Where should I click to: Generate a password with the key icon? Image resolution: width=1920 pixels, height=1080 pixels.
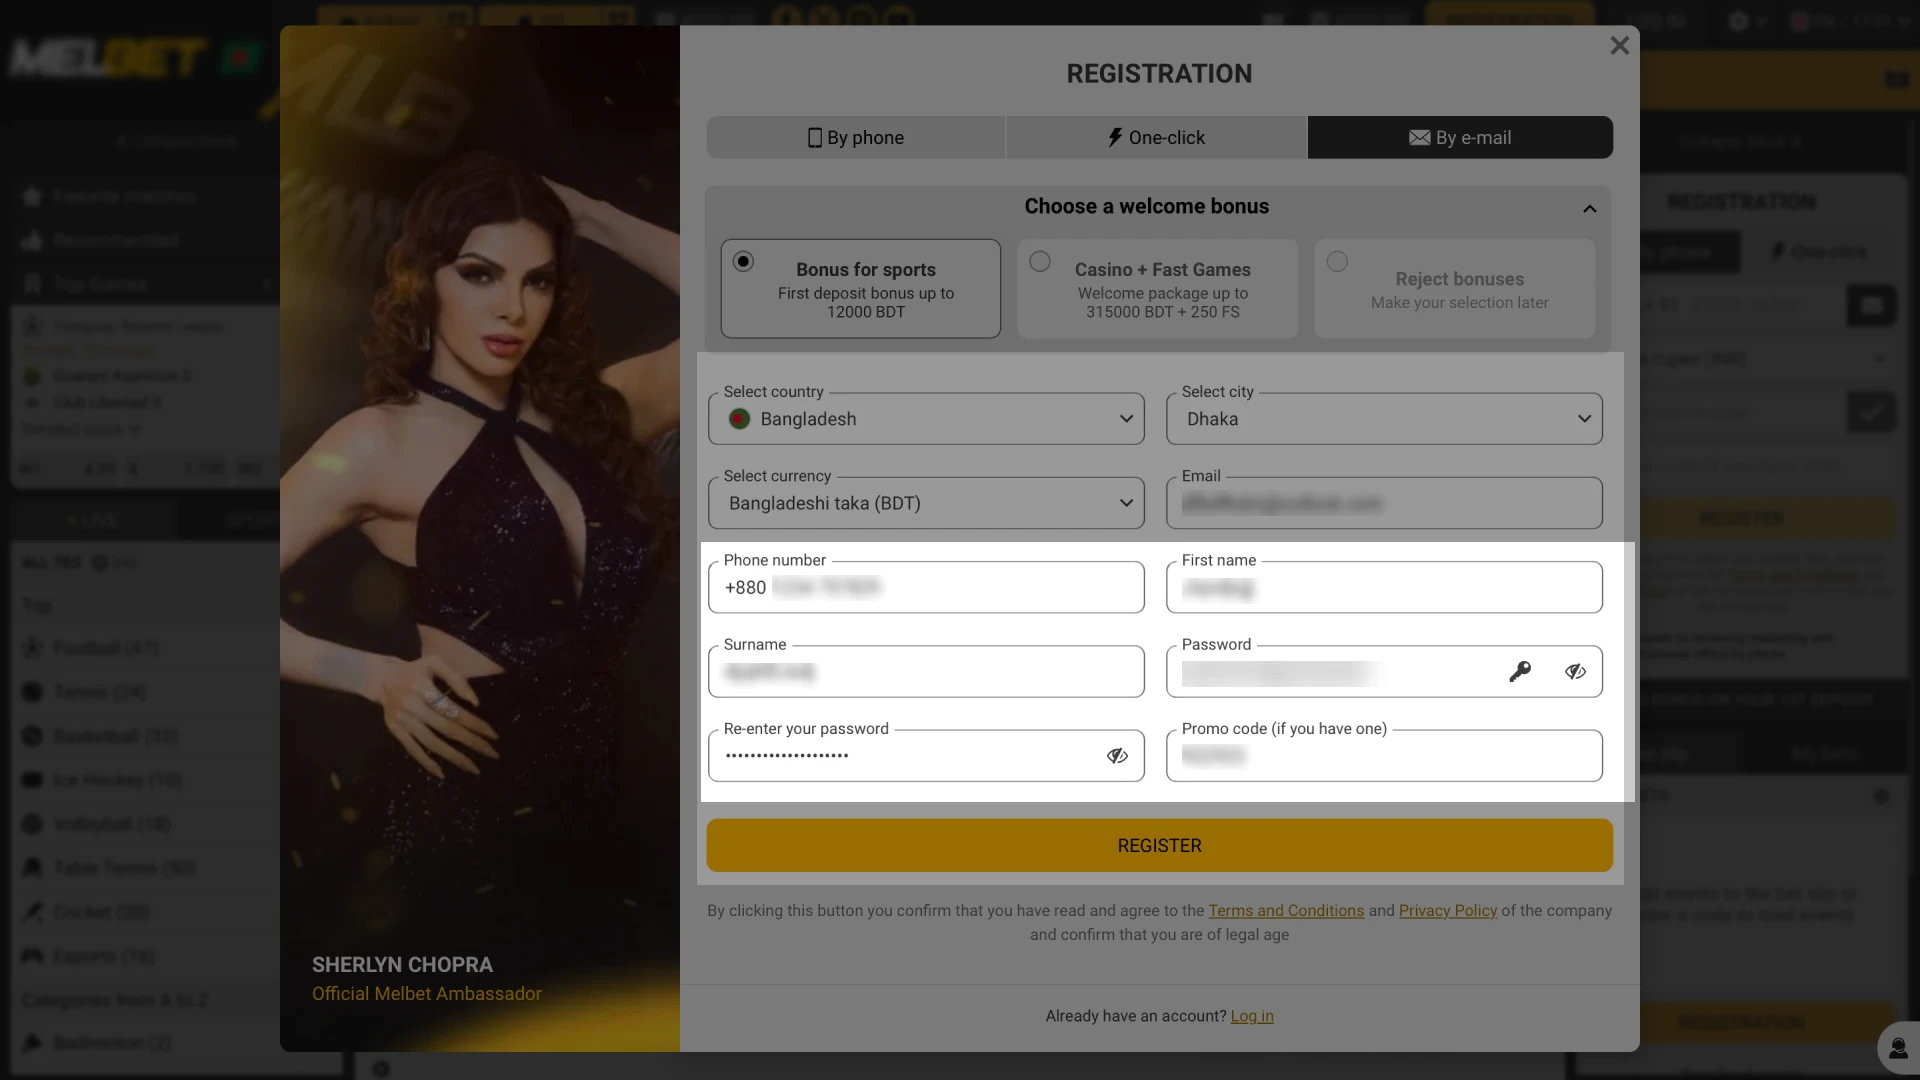(x=1520, y=671)
